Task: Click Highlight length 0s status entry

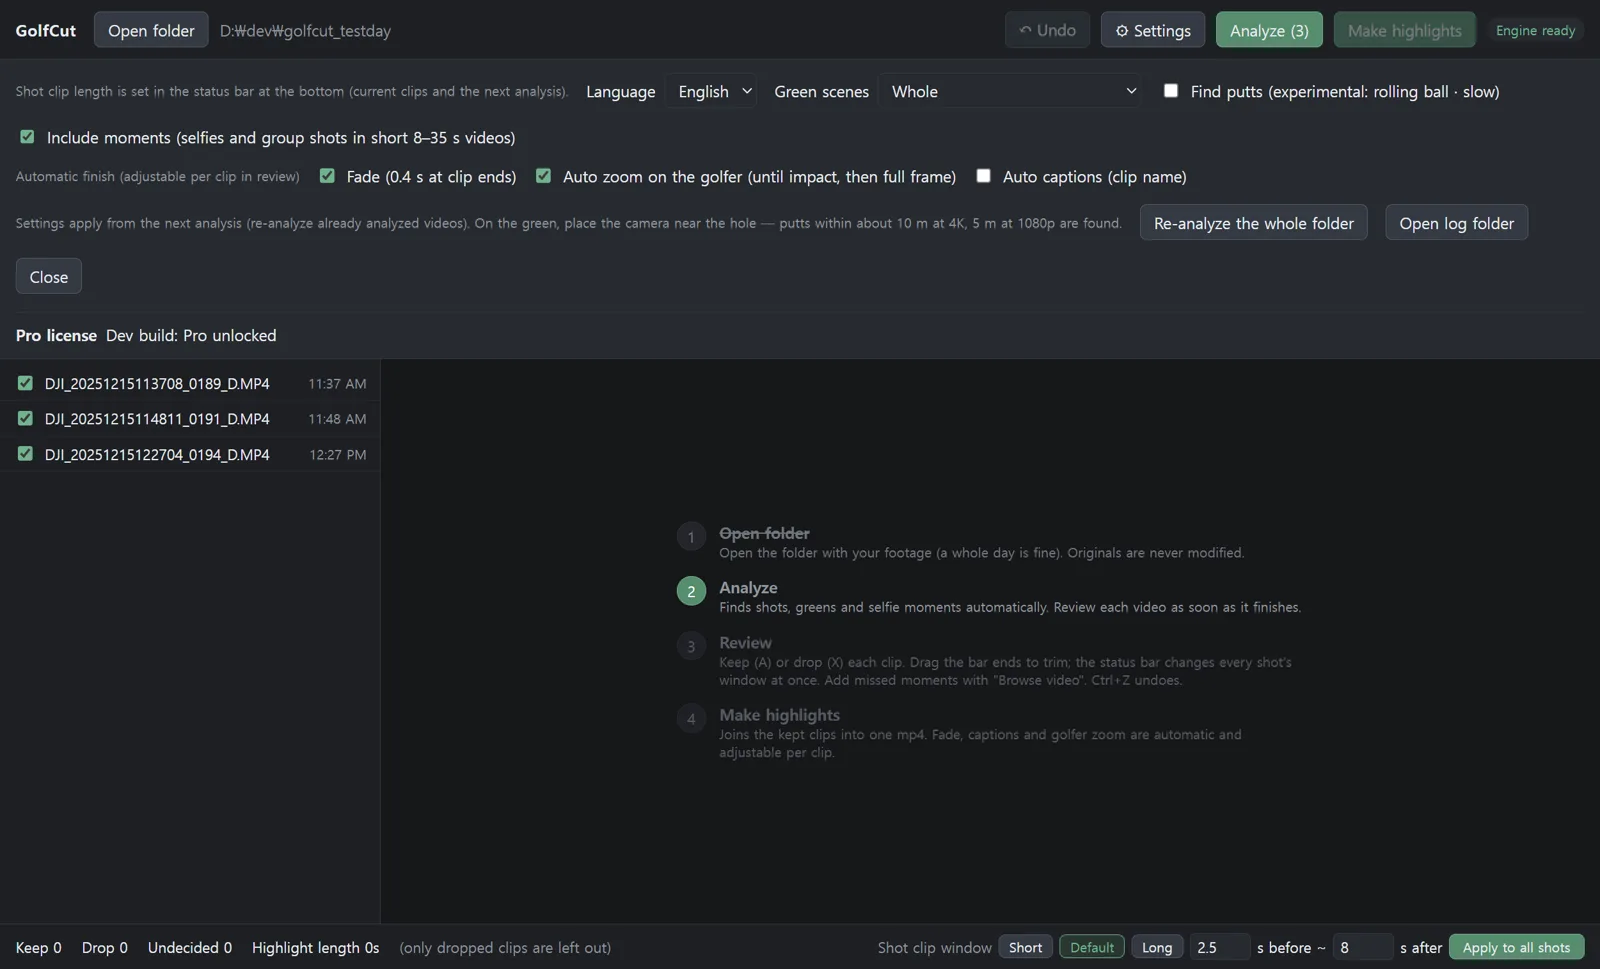Action: pos(315,947)
